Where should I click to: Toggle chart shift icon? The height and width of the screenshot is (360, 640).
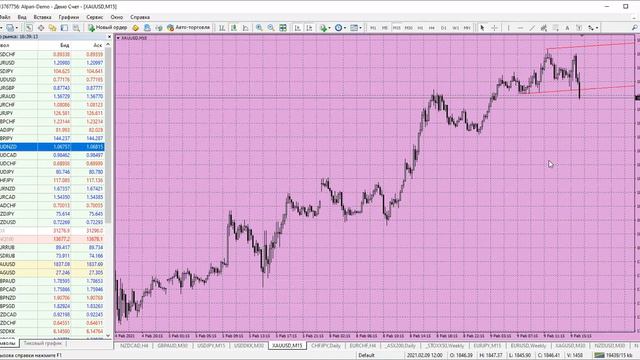point(309,28)
